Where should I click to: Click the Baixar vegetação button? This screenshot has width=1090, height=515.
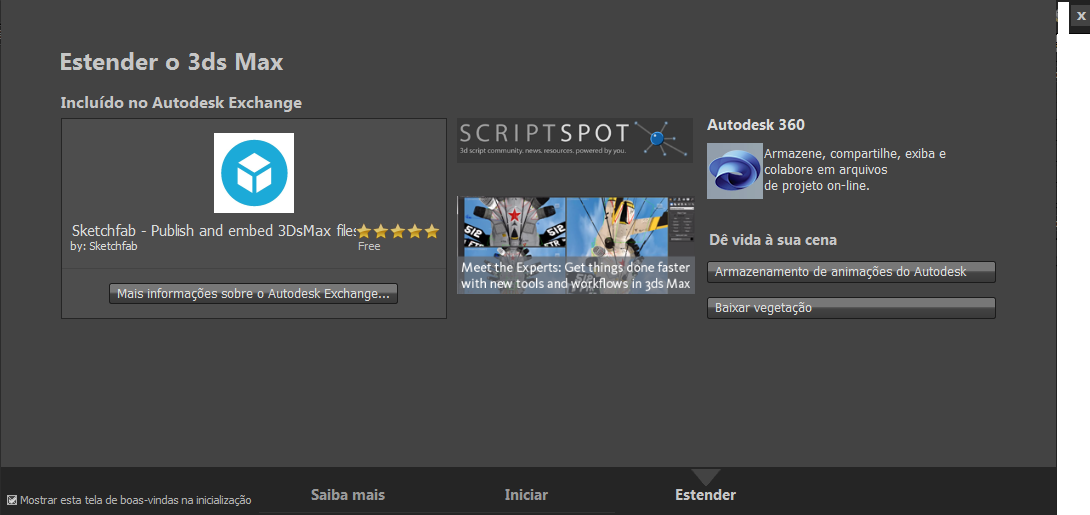[852, 308]
